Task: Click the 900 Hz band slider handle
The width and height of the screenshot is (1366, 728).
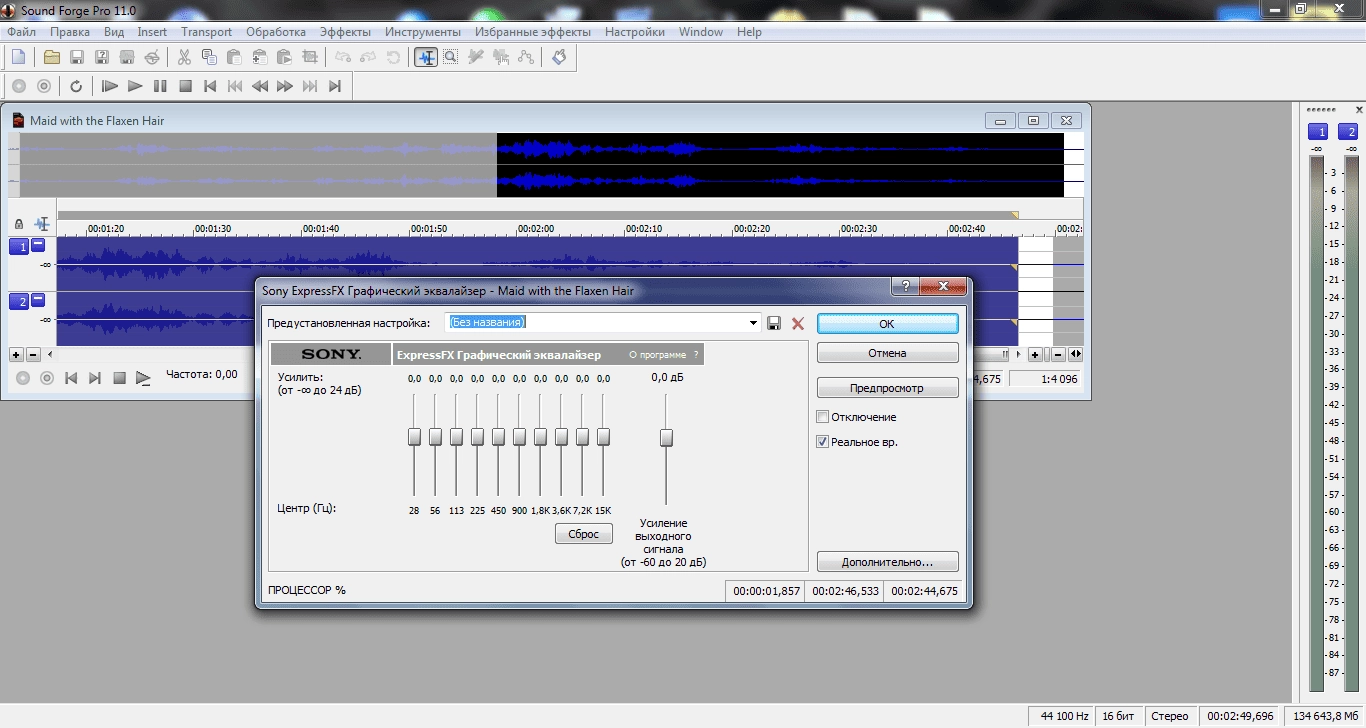Action: 519,437
